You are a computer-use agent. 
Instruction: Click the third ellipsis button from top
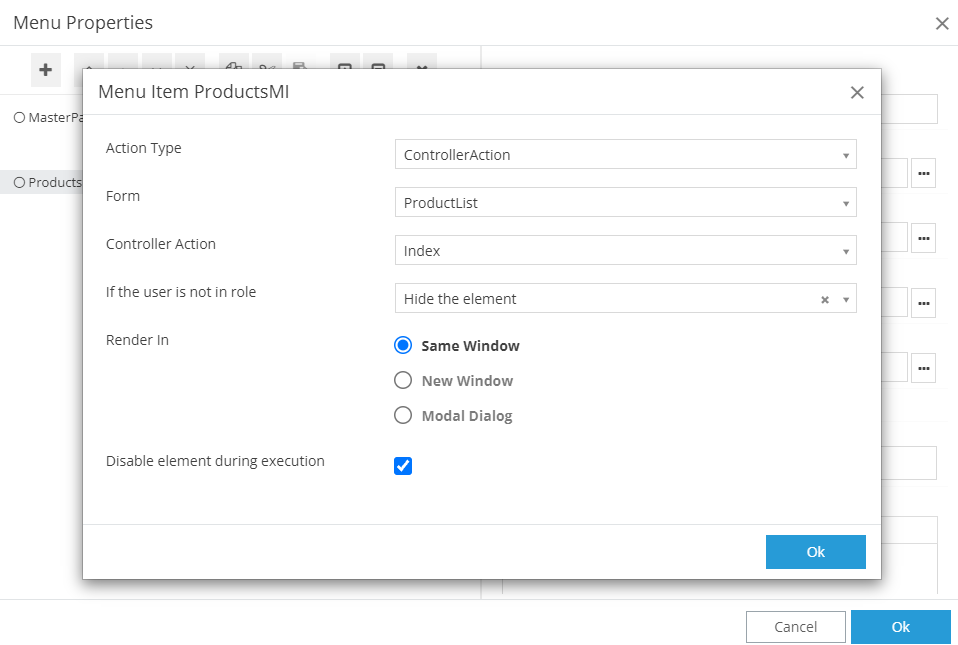click(x=923, y=303)
